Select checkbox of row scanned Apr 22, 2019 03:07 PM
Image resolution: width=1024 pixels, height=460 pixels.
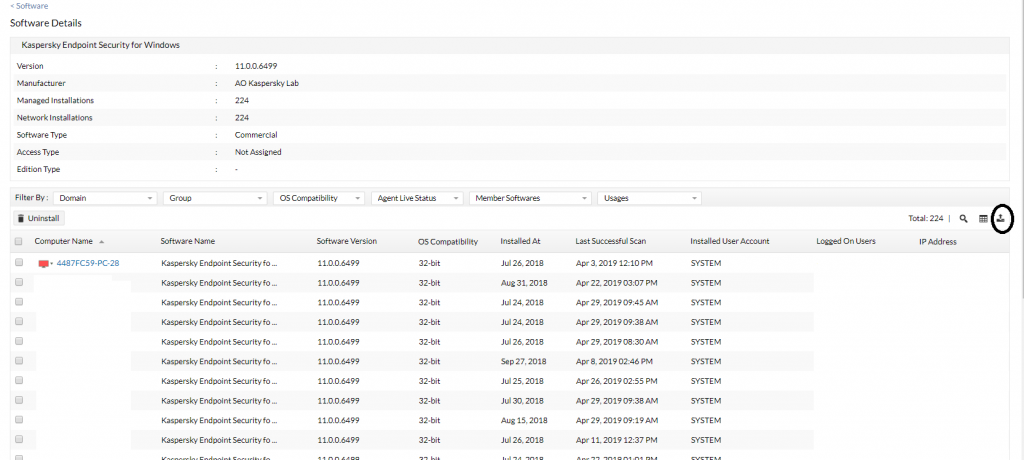pos(19,282)
